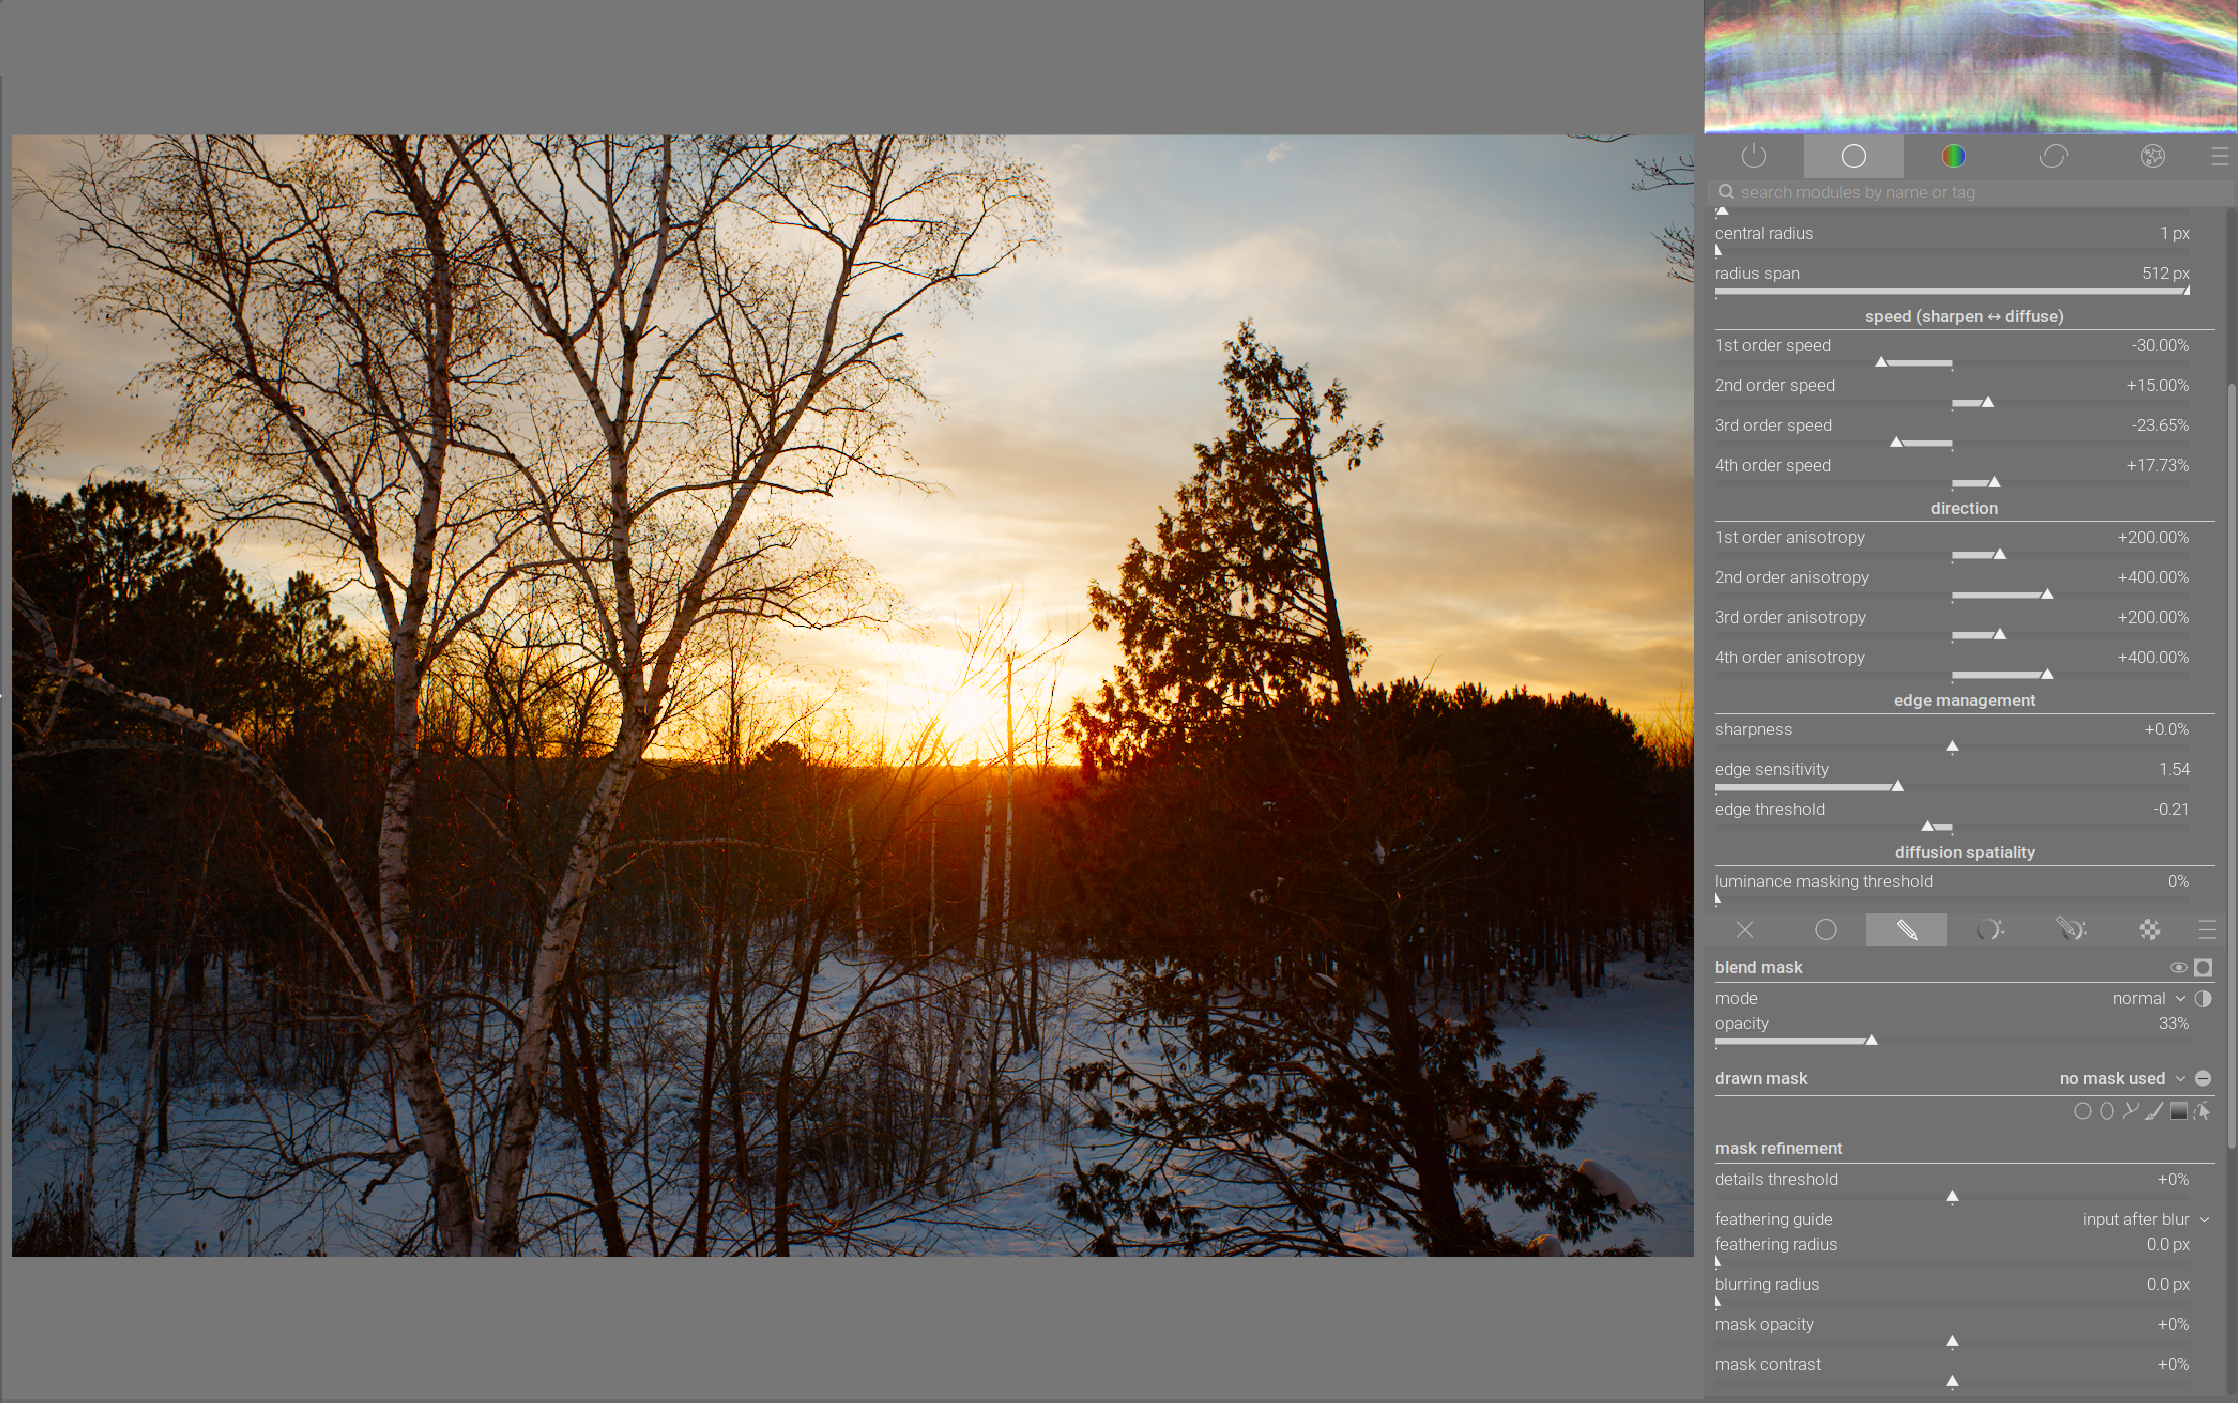Toggle the blend mask eye display
The image size is (2238, 1403).
(2178, 967)
